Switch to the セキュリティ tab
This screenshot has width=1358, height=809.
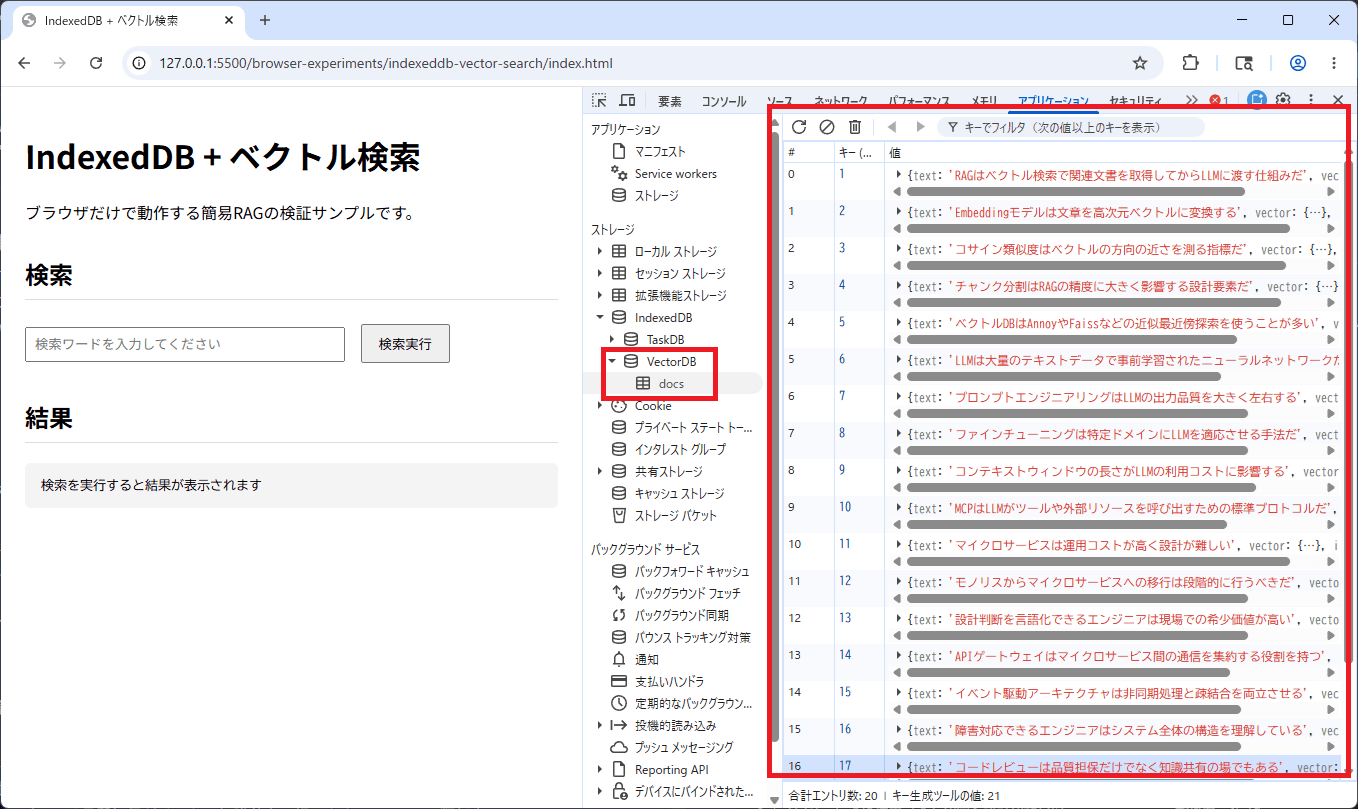(x=1136, y=101)
